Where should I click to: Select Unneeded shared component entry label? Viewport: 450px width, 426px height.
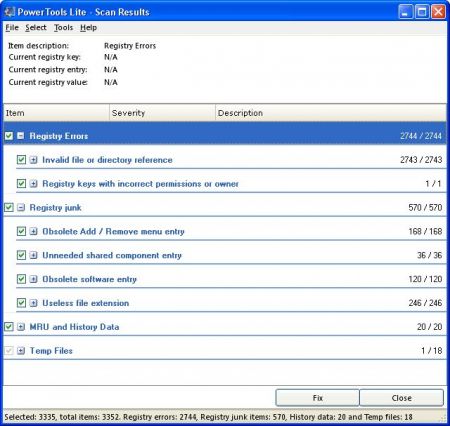(x=112, y=255)
